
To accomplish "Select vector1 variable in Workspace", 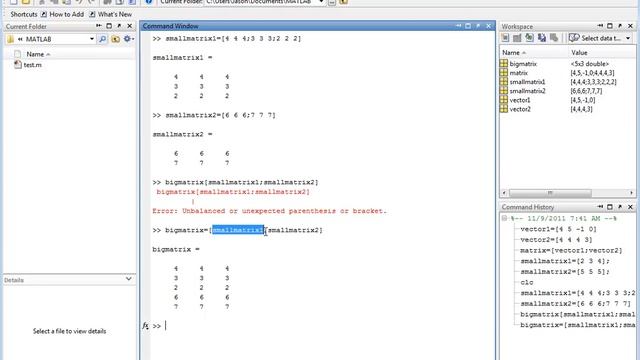I will [520, 100].
